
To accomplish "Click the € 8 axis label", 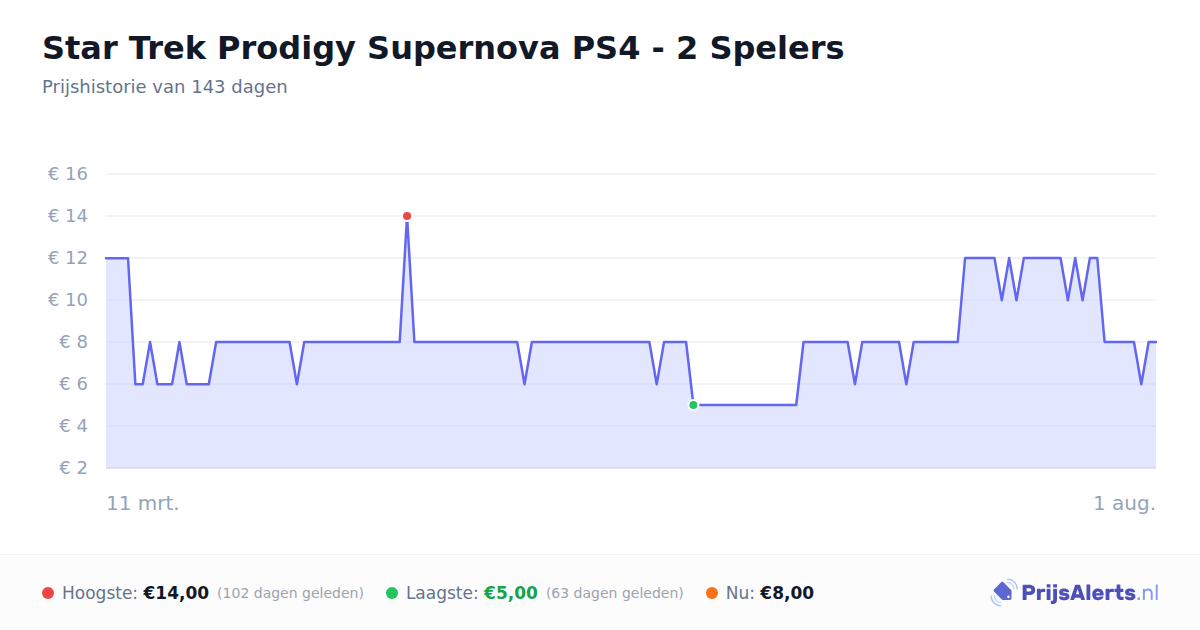I will (x=68, y=342).
